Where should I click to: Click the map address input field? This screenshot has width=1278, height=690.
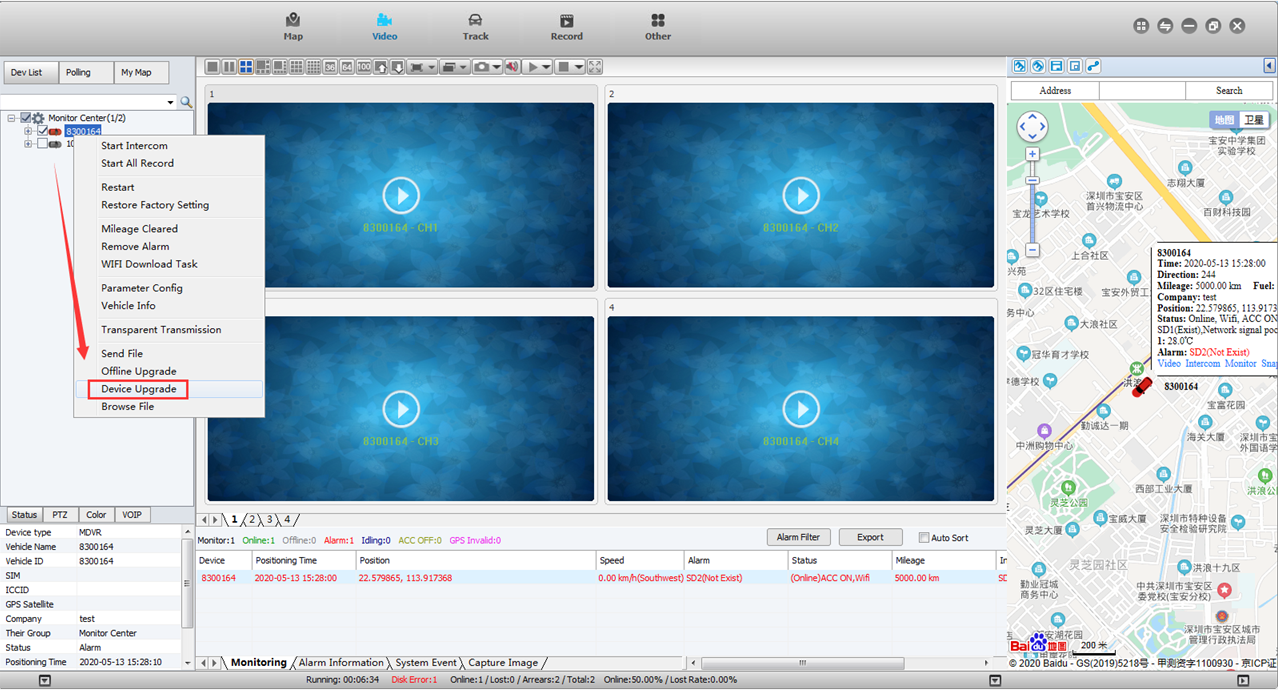tap(1142, 90)
